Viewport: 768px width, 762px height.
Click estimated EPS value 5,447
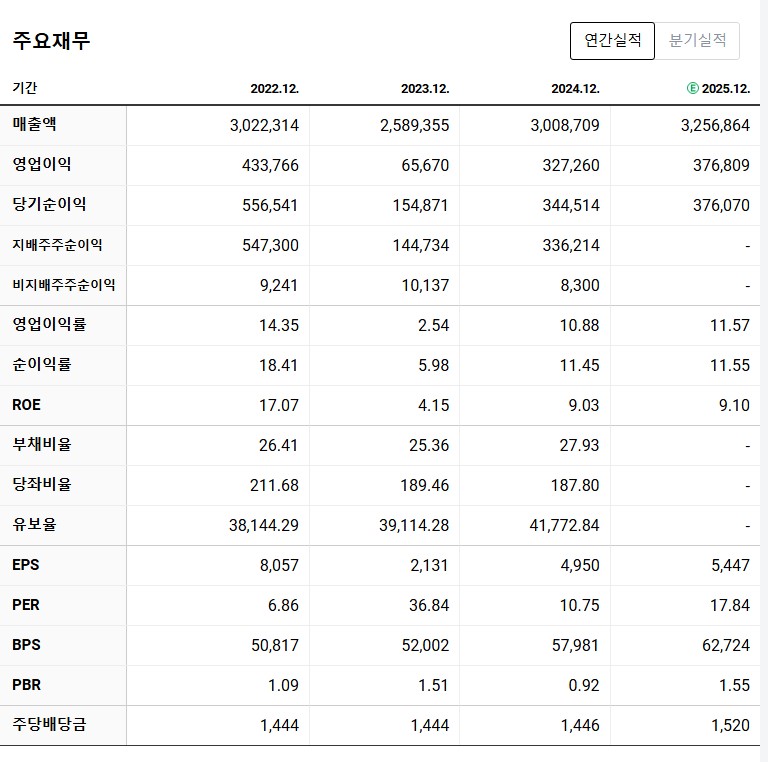(x=731, y=566)
